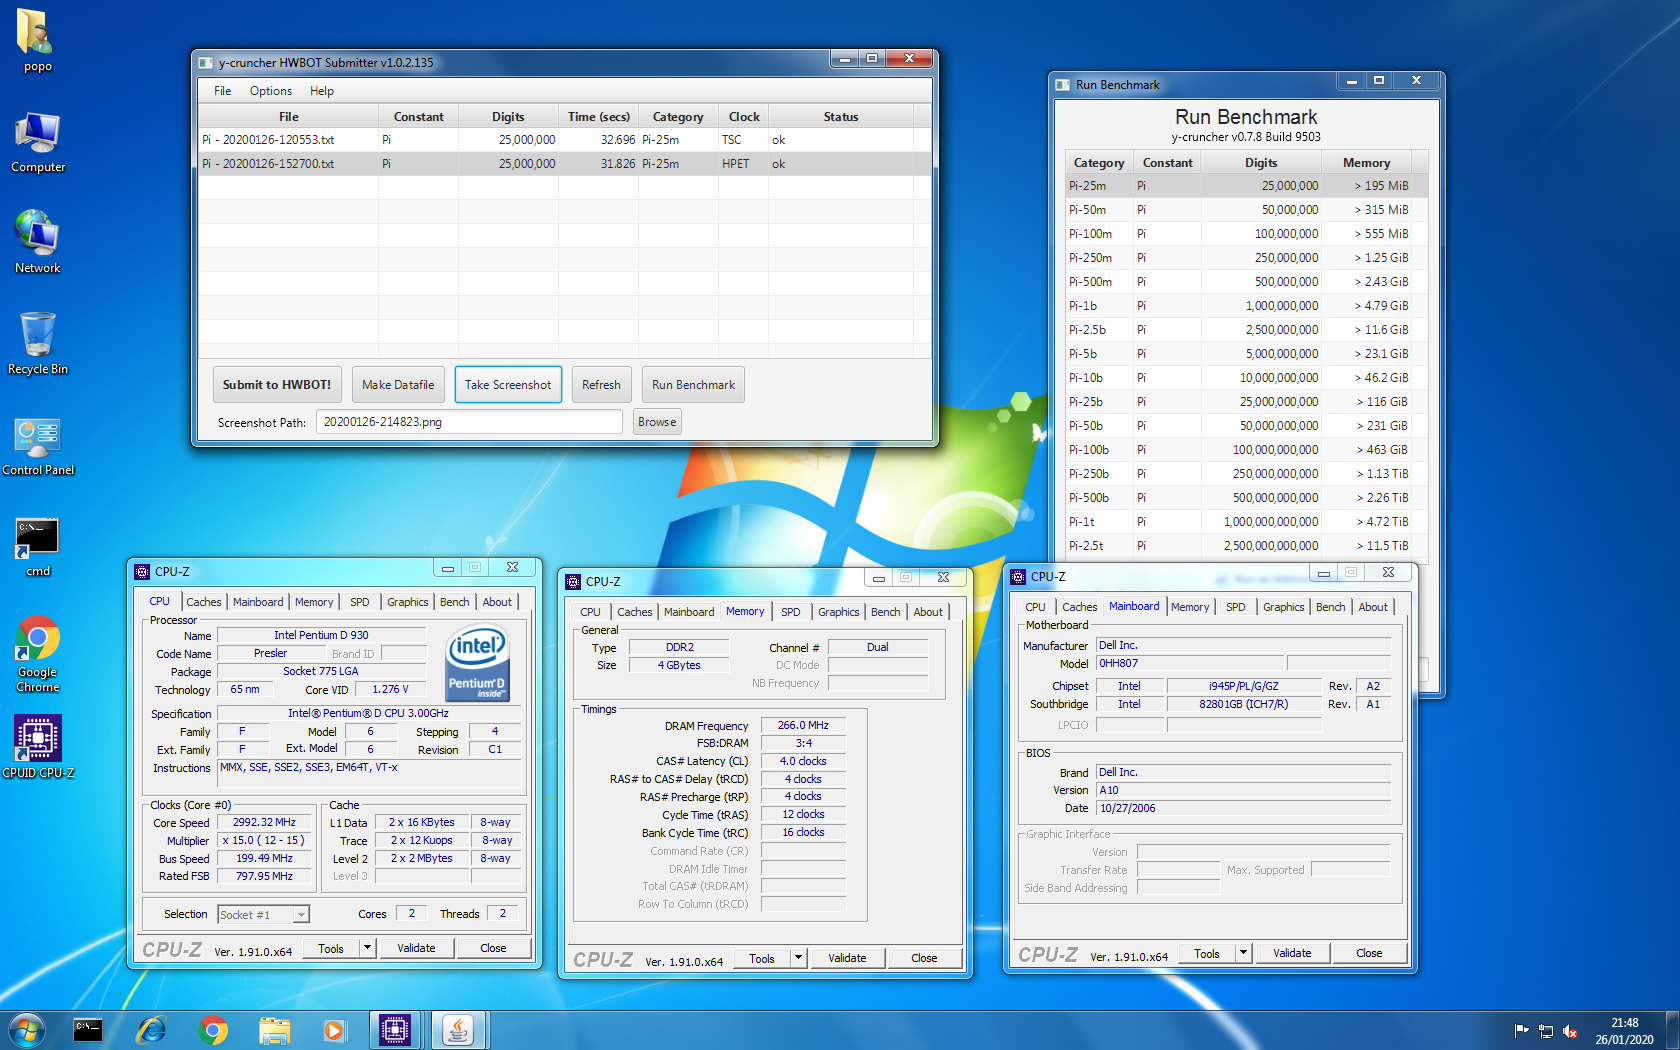This screenshot has height=1050, width=1680.
Task: Click Take Screenshot button
Action: [x=508, y=385]
